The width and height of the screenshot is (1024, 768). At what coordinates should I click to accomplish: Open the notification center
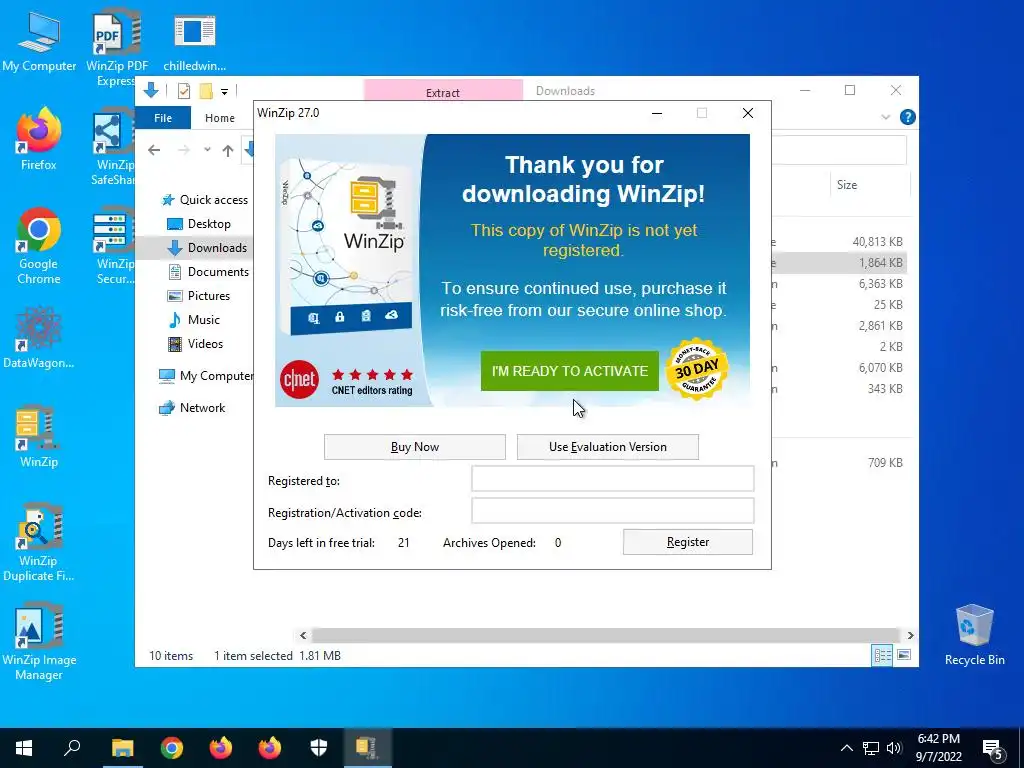[993, 748]
